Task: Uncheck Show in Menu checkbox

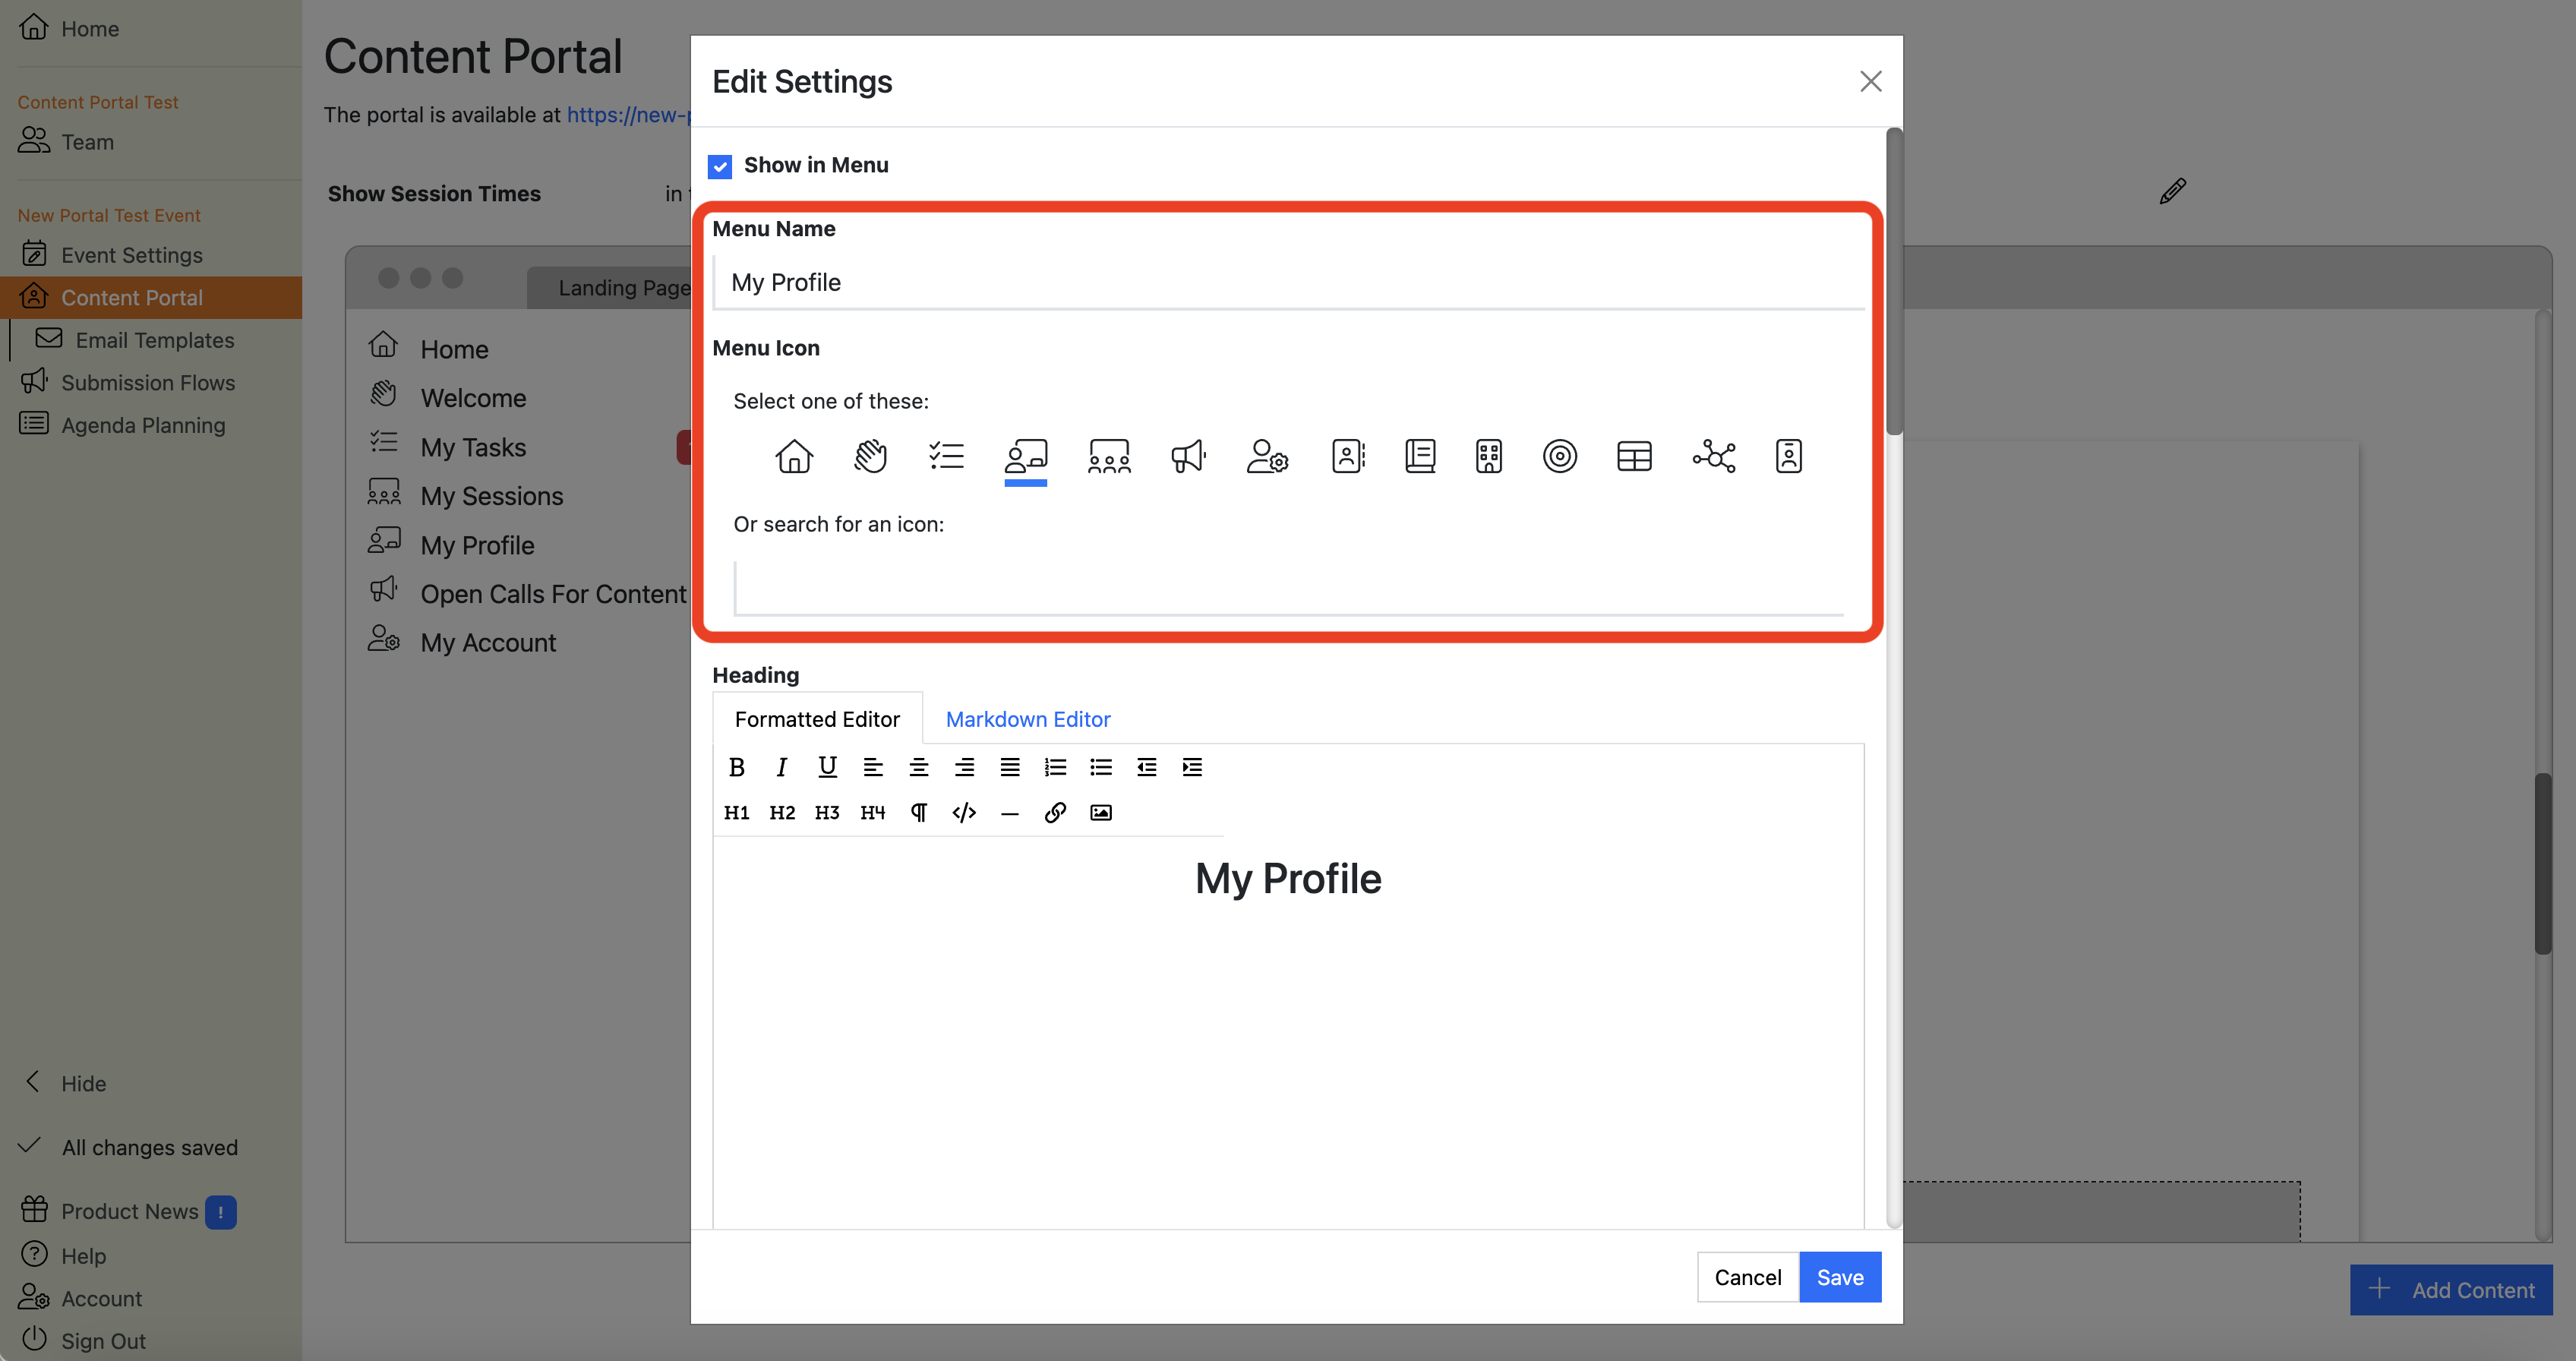Action: coord(720,166)
